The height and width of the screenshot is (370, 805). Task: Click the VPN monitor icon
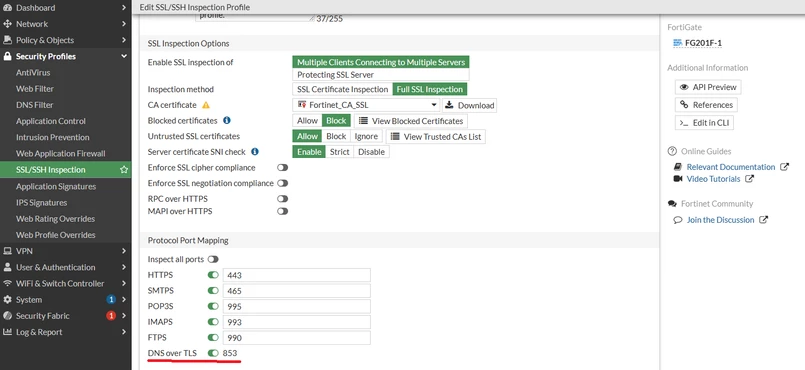coord(7,251)
